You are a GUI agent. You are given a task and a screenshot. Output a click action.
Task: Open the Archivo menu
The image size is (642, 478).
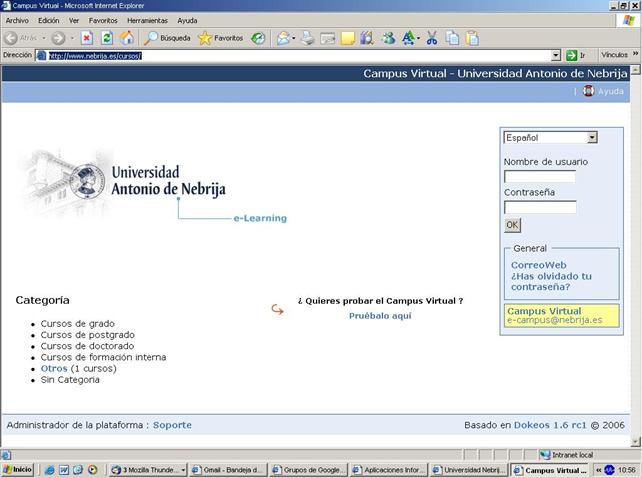click(x=17, y=20)
